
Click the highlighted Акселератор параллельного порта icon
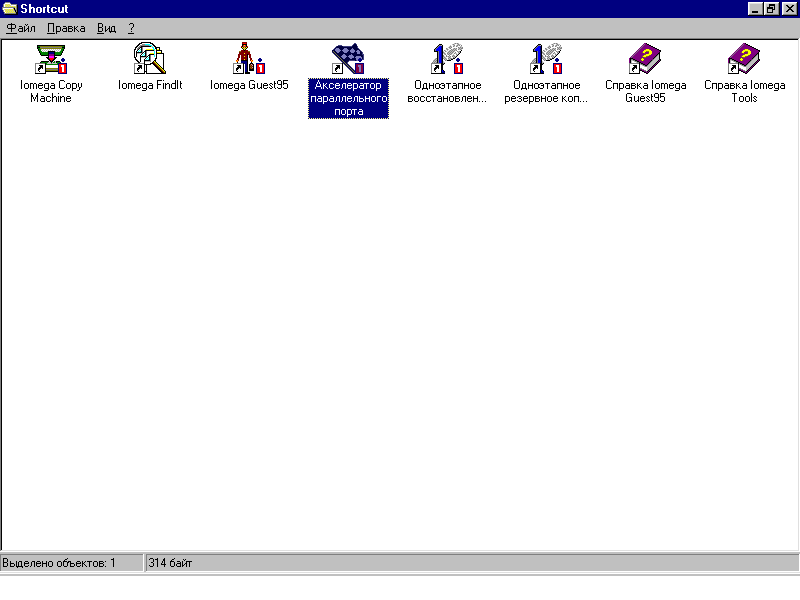click(347, 59)
